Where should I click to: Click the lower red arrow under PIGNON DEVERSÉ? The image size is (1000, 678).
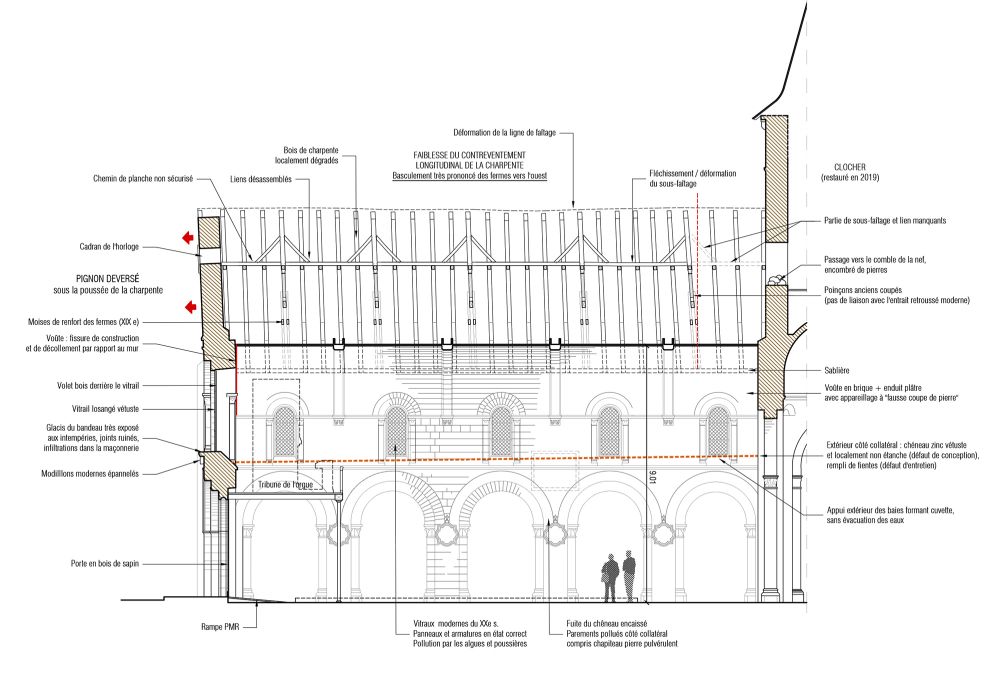pyautogui.click(x=187, y=305)
